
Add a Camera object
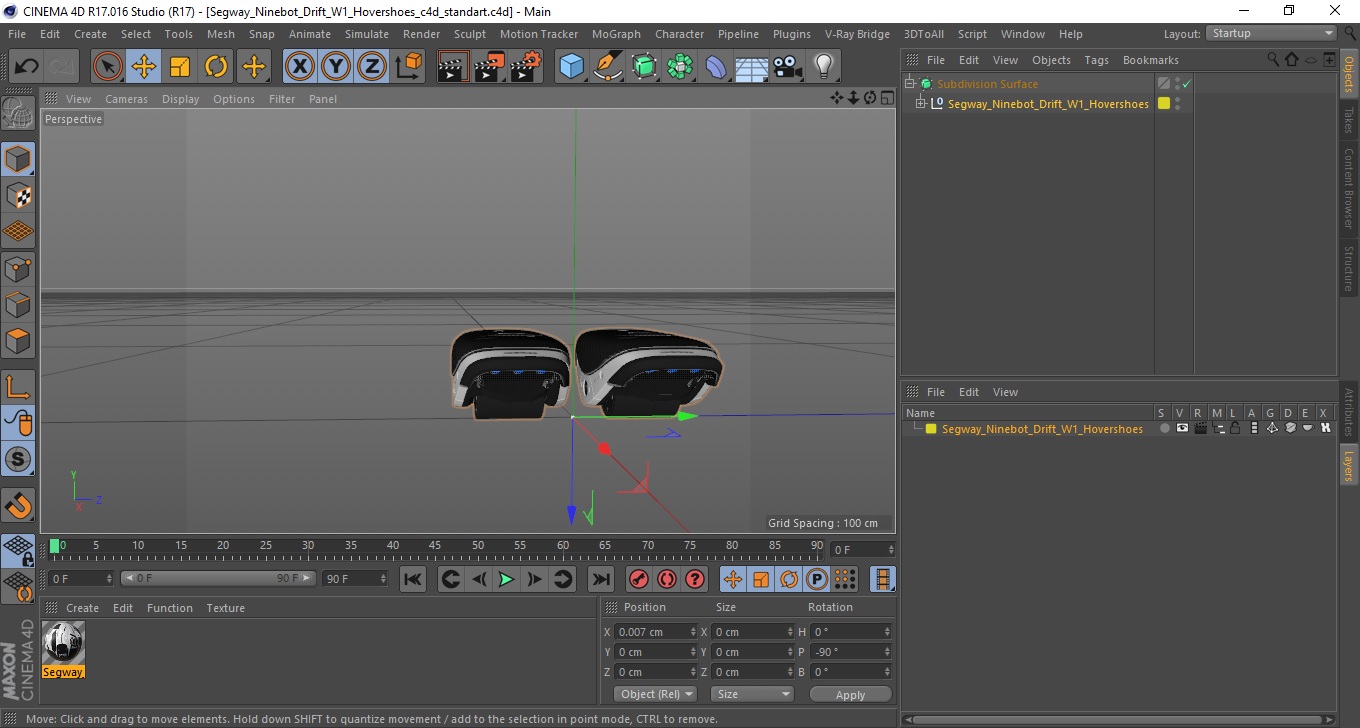[788, 67]
